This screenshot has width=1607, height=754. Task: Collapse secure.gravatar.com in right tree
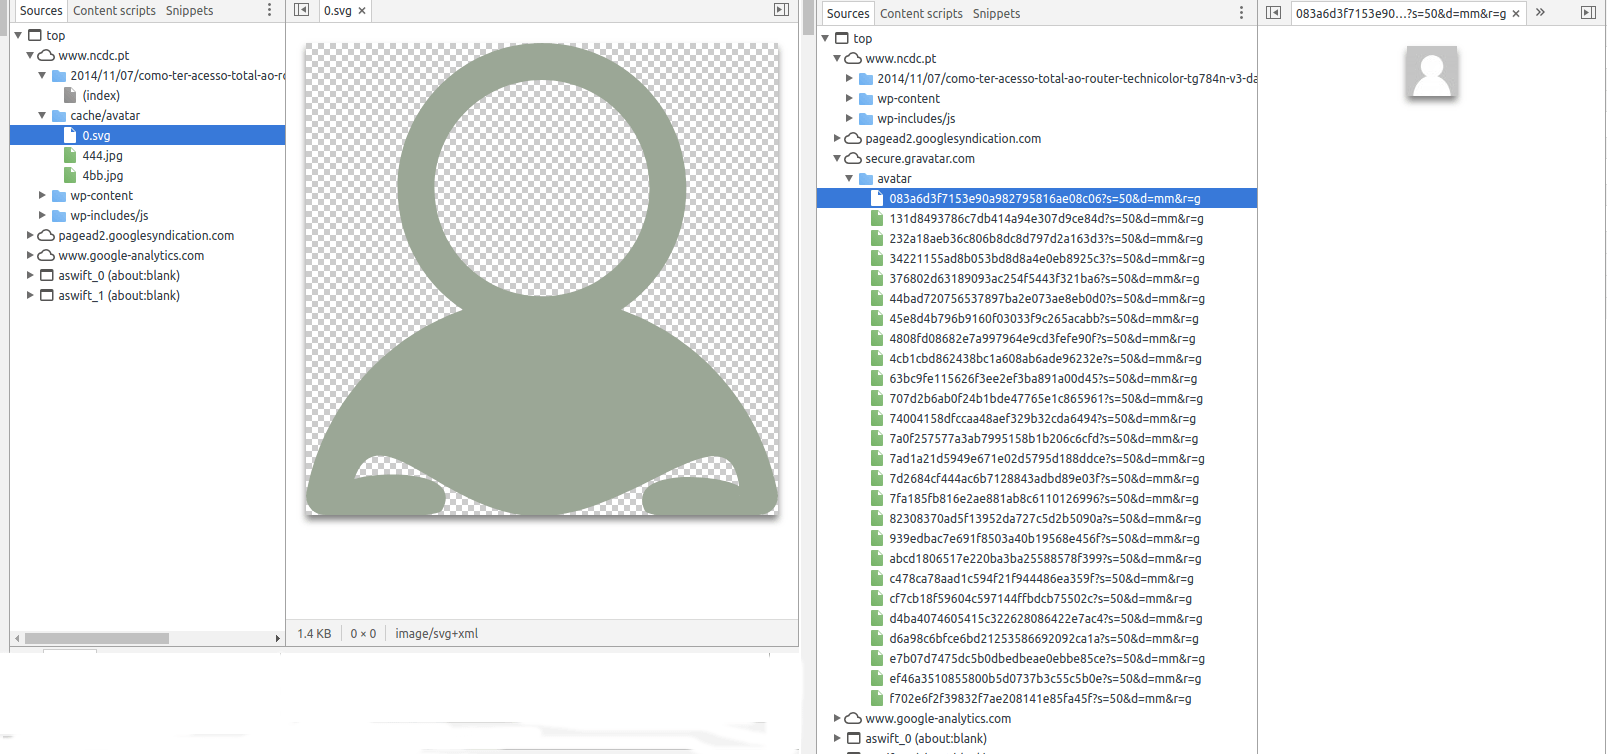(x=837, y=158)
